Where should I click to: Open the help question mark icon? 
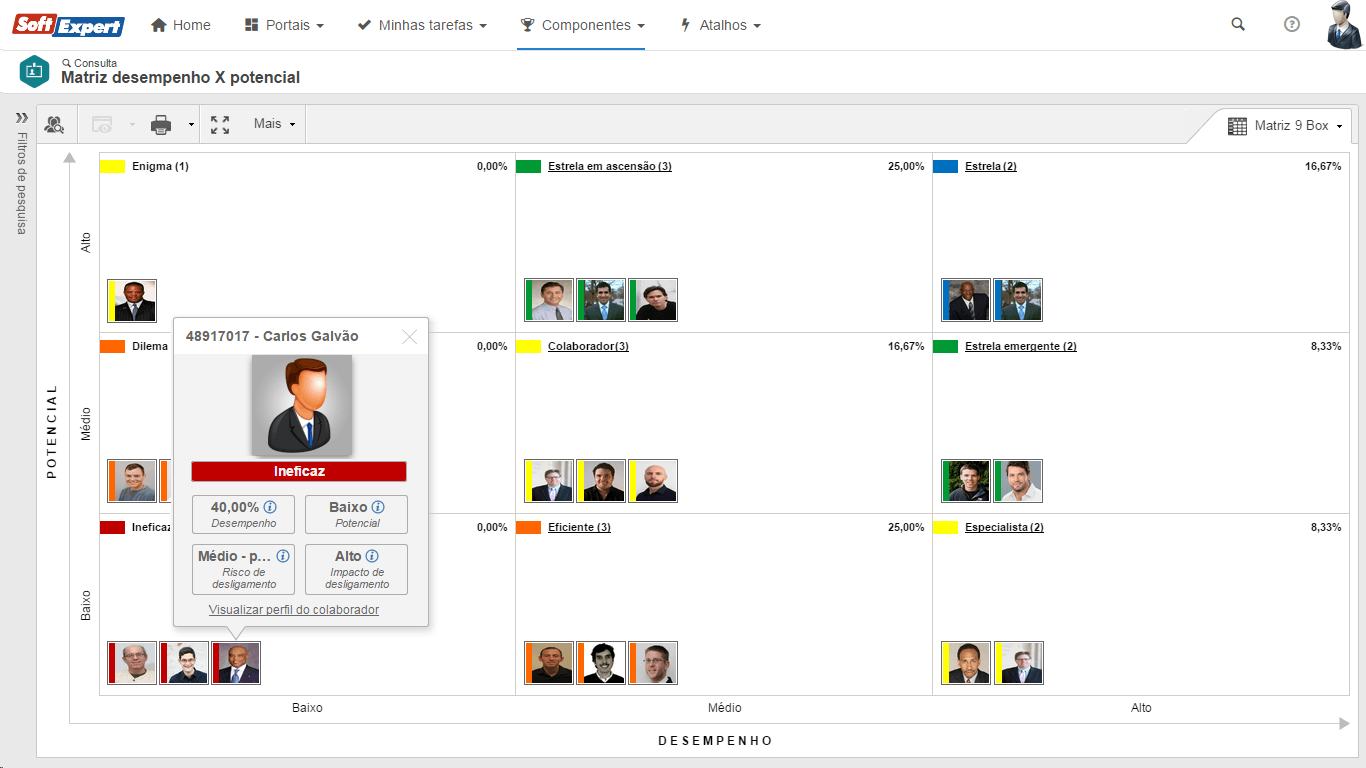[1292, 25]
